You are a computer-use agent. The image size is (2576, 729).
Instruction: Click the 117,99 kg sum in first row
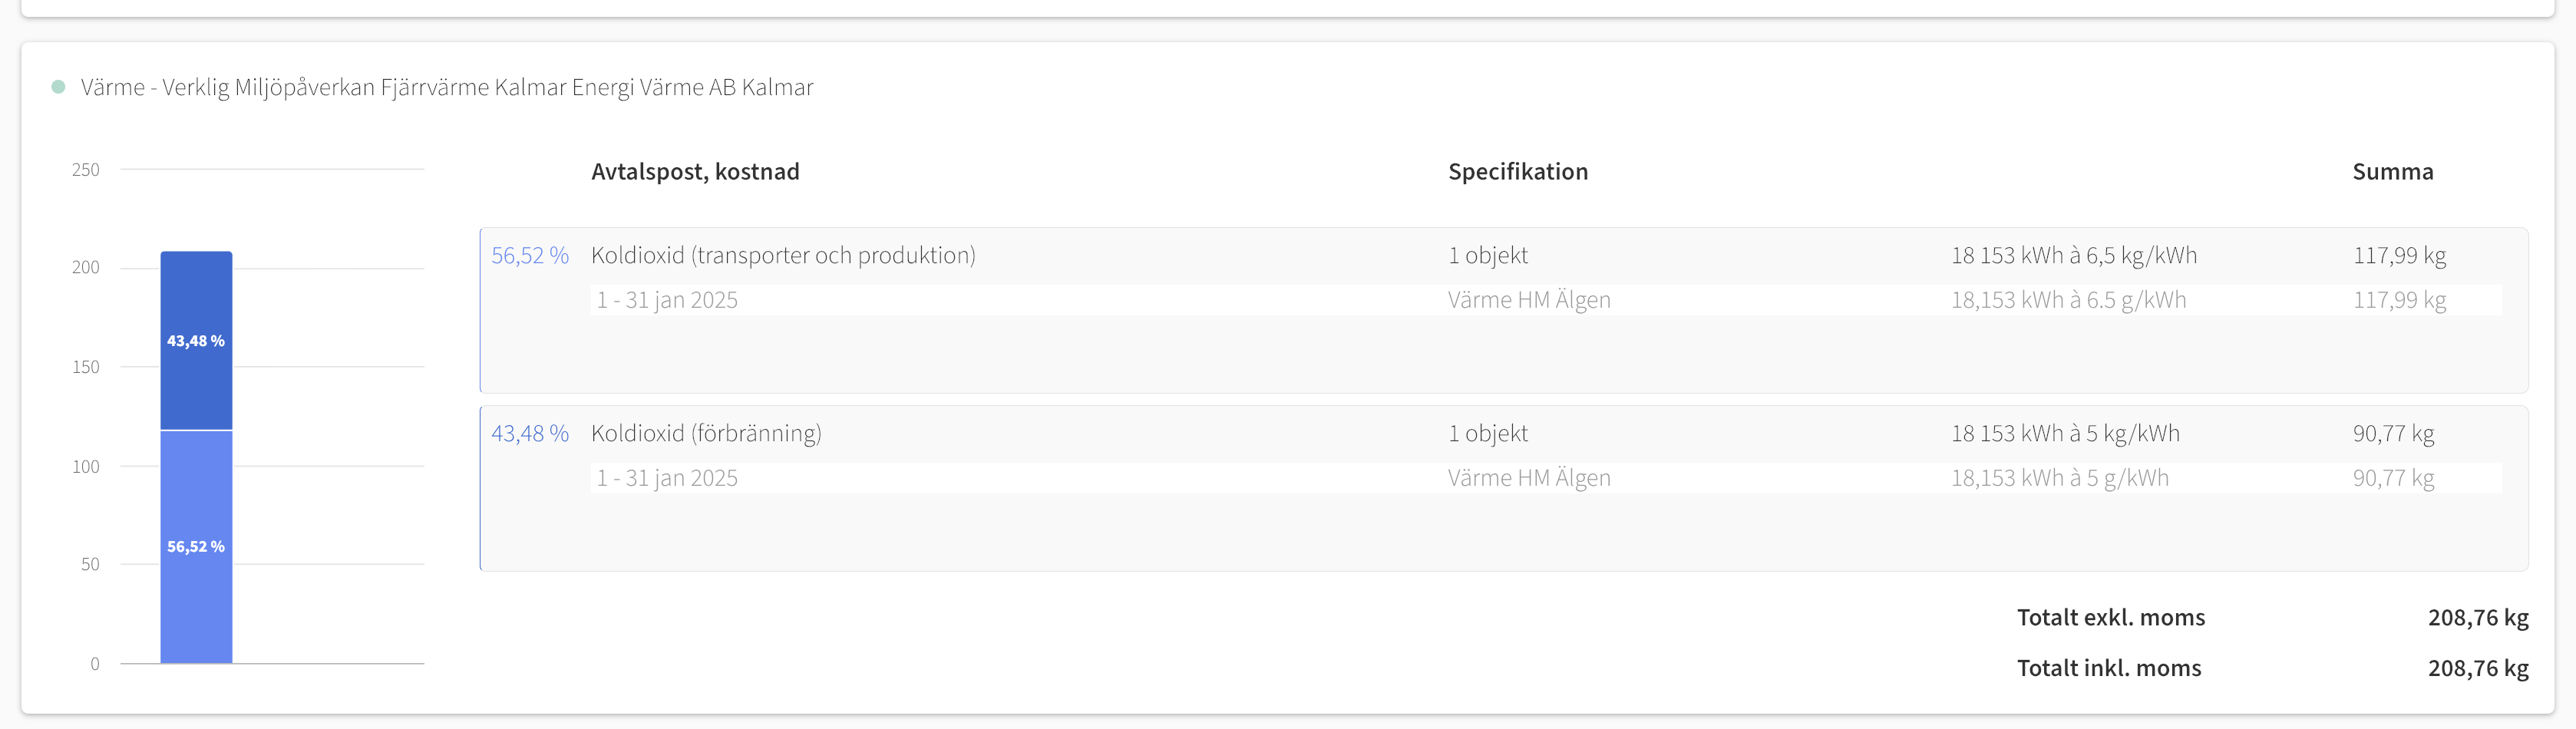click(2399, 256)
